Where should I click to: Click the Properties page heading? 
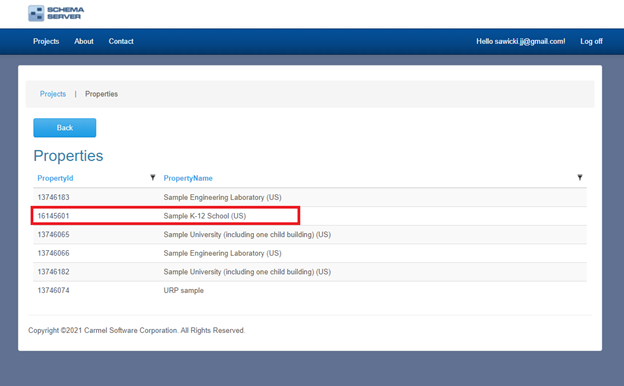click(68, 156)
